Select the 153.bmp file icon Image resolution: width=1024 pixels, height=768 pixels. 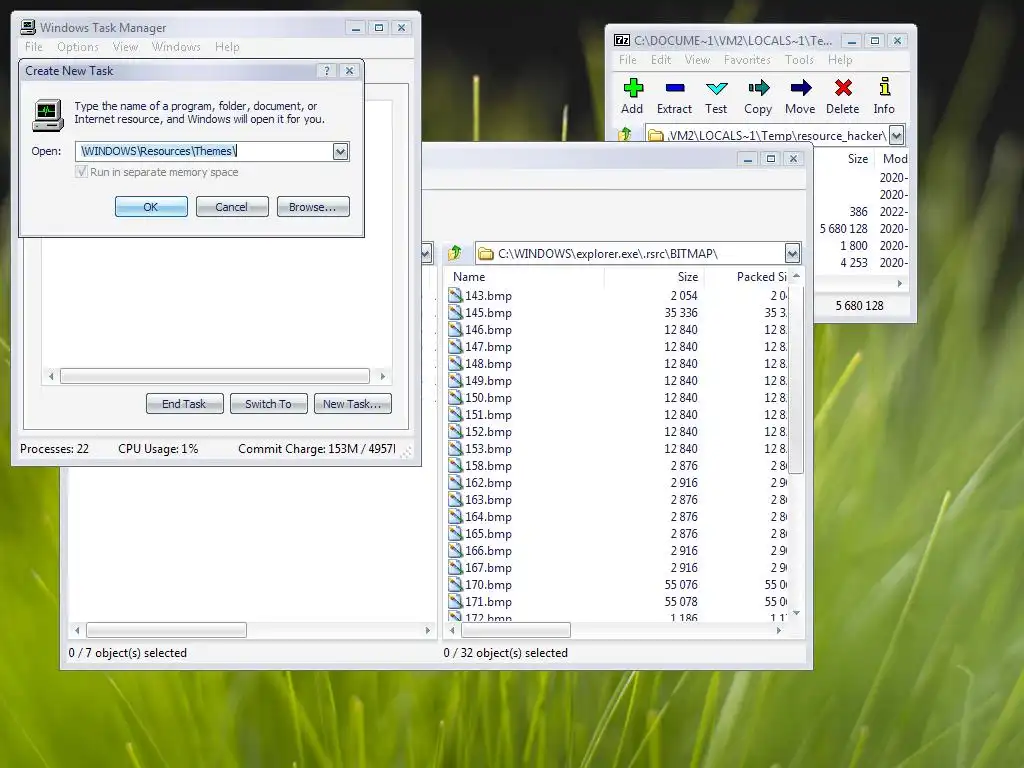coord(455,449)
